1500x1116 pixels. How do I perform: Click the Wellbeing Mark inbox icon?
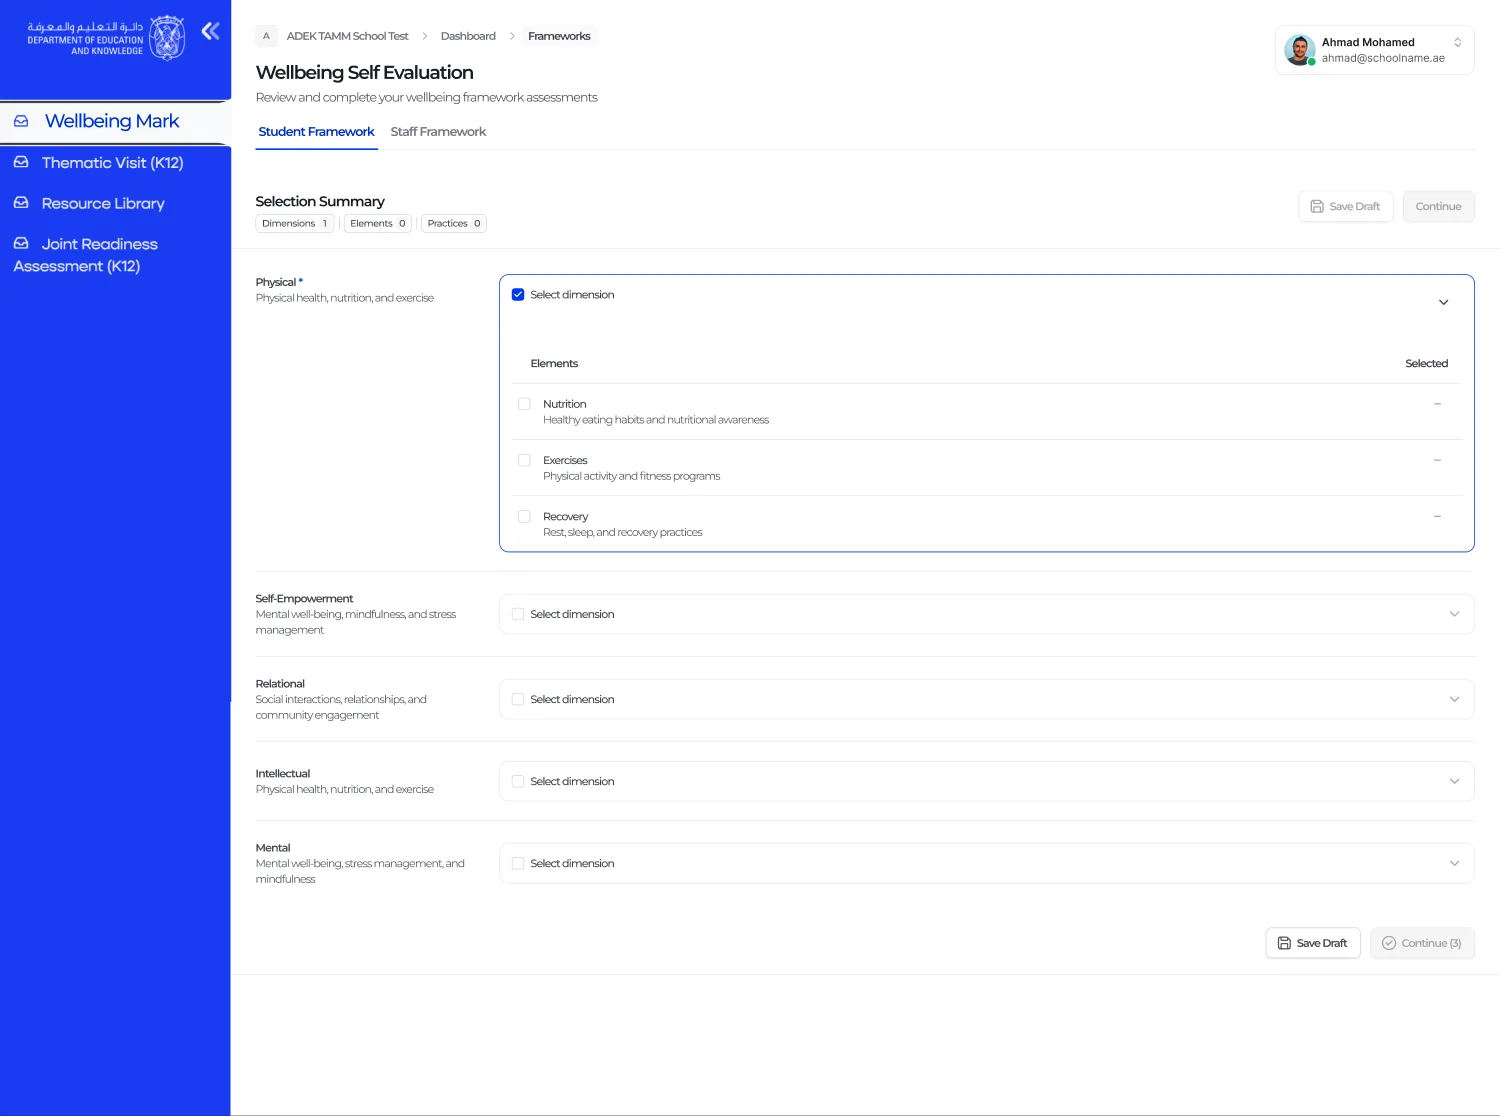click(21, 121)
